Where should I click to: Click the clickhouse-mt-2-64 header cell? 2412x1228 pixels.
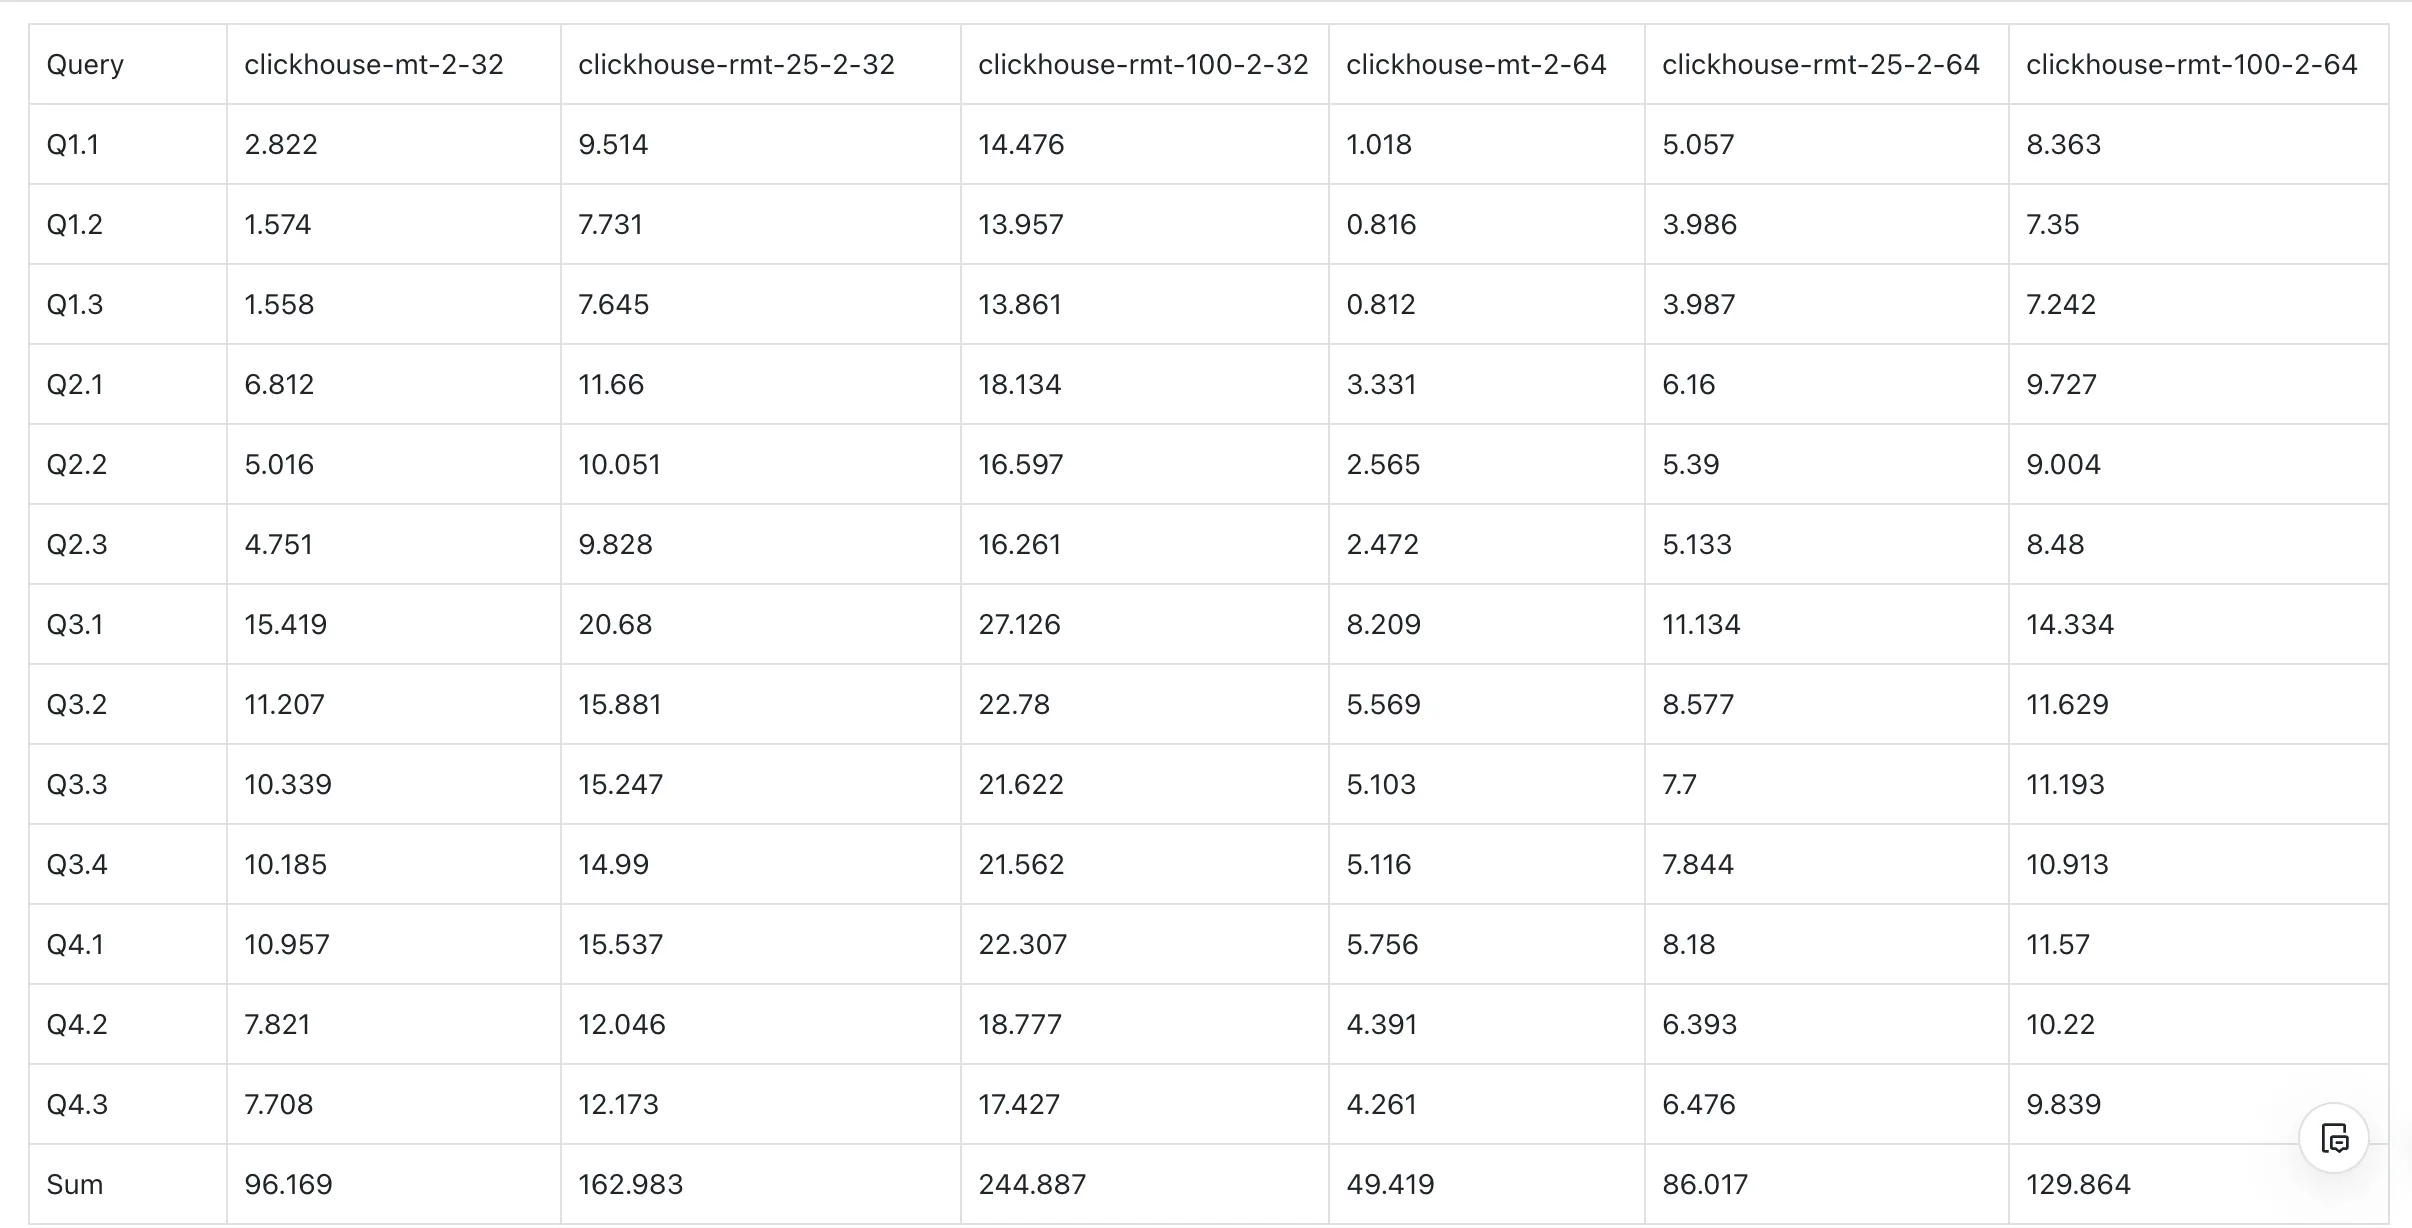(x=1476, y=64)
